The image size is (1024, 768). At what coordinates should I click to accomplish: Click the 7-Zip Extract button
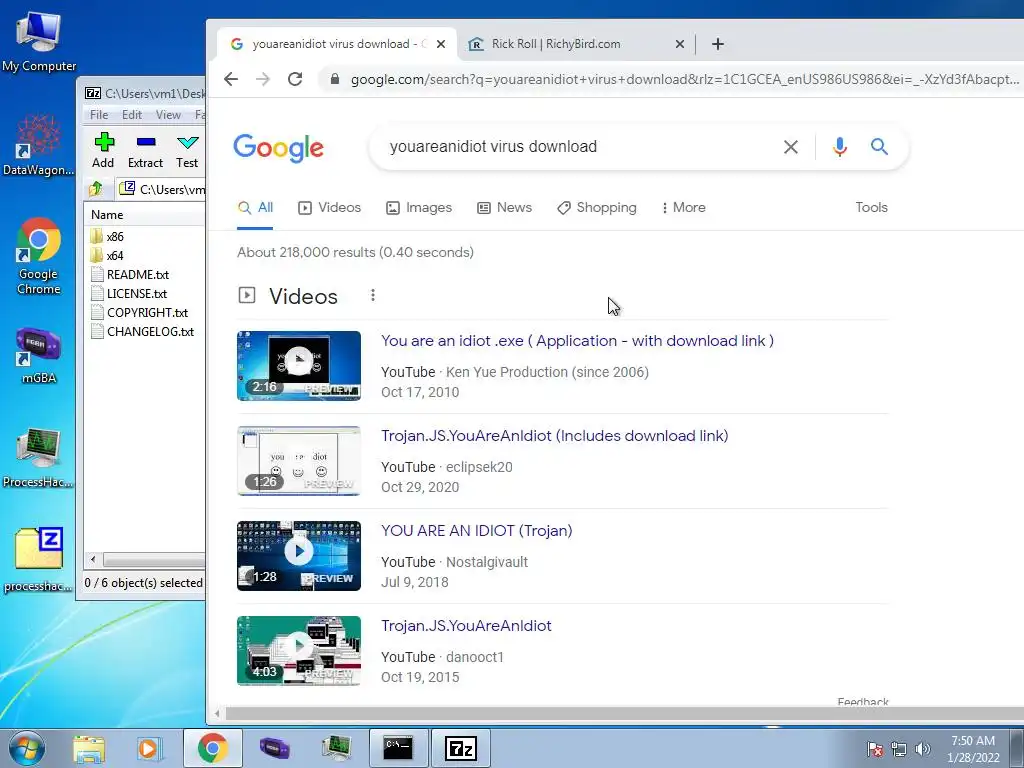(145, 150)
